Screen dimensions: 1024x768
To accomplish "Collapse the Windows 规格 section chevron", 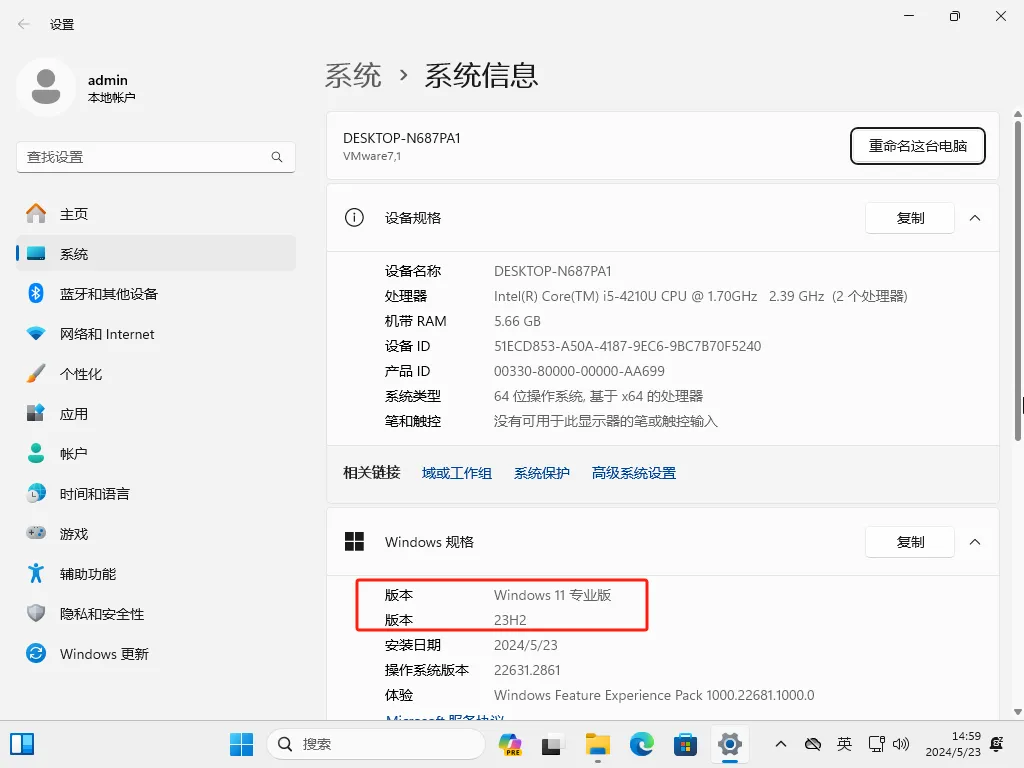I will pos(975,542).
